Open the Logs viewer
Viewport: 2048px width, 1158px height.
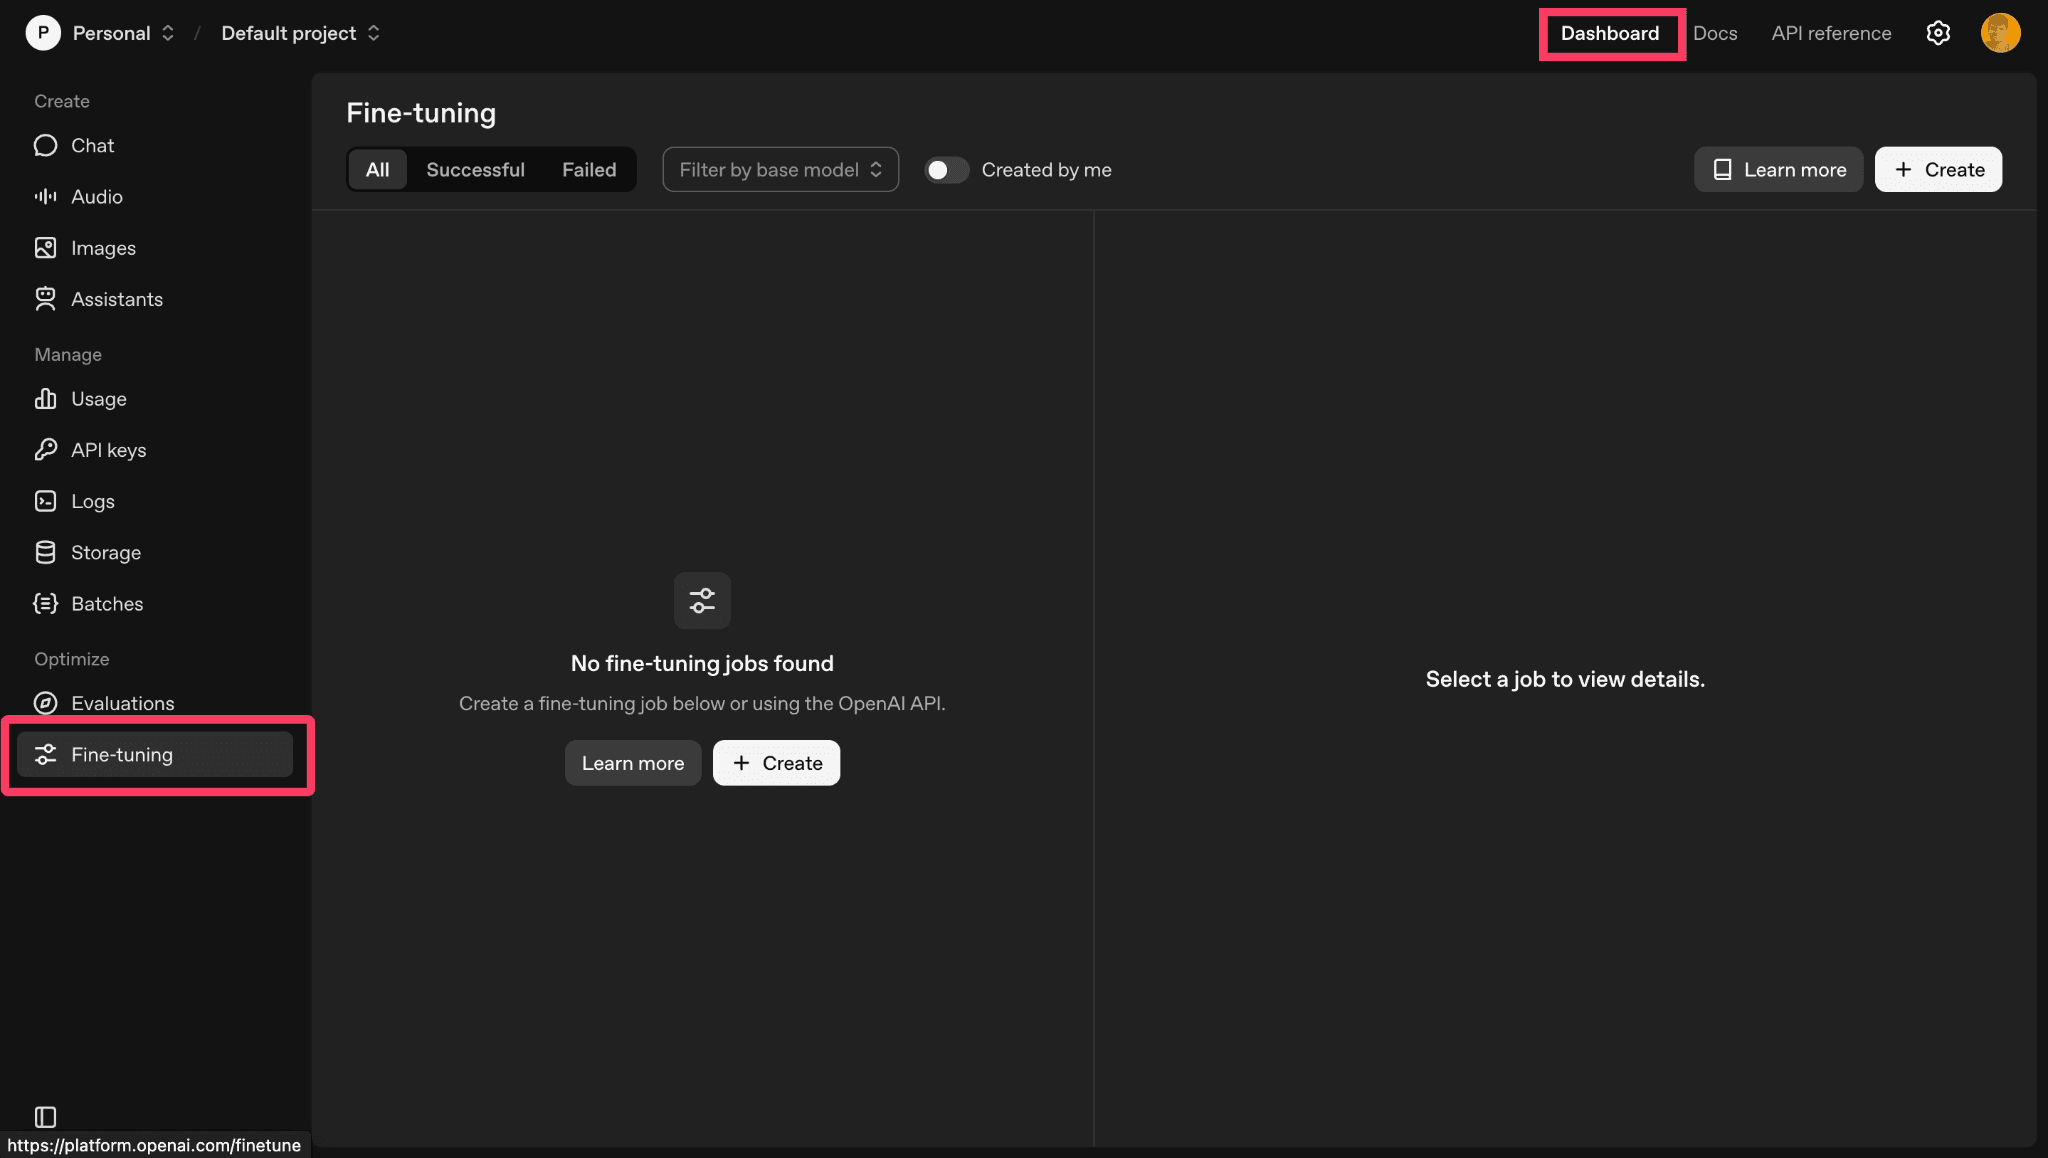93,501
